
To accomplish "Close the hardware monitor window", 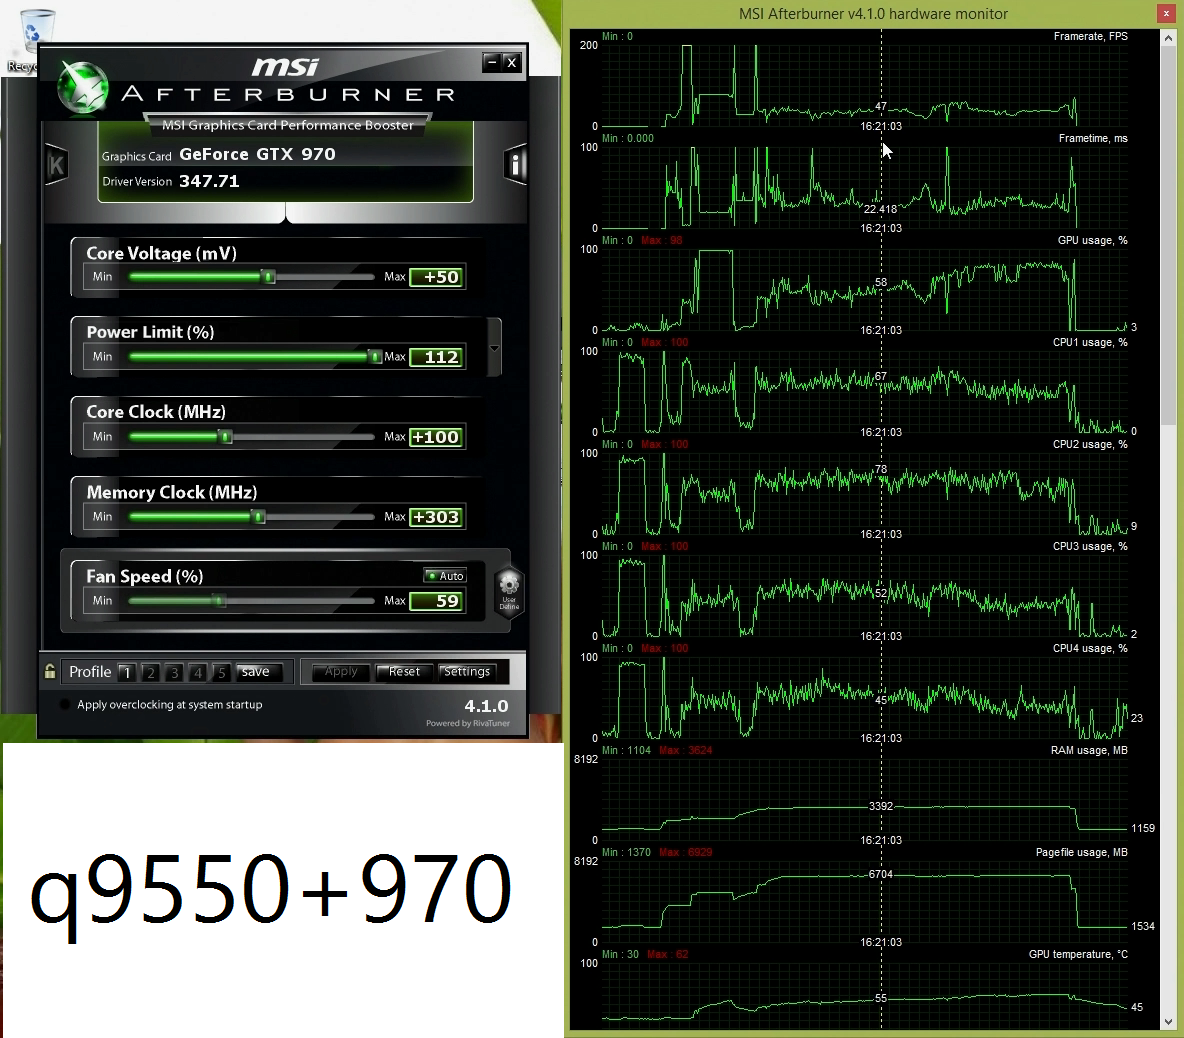I will [1167, 13].
